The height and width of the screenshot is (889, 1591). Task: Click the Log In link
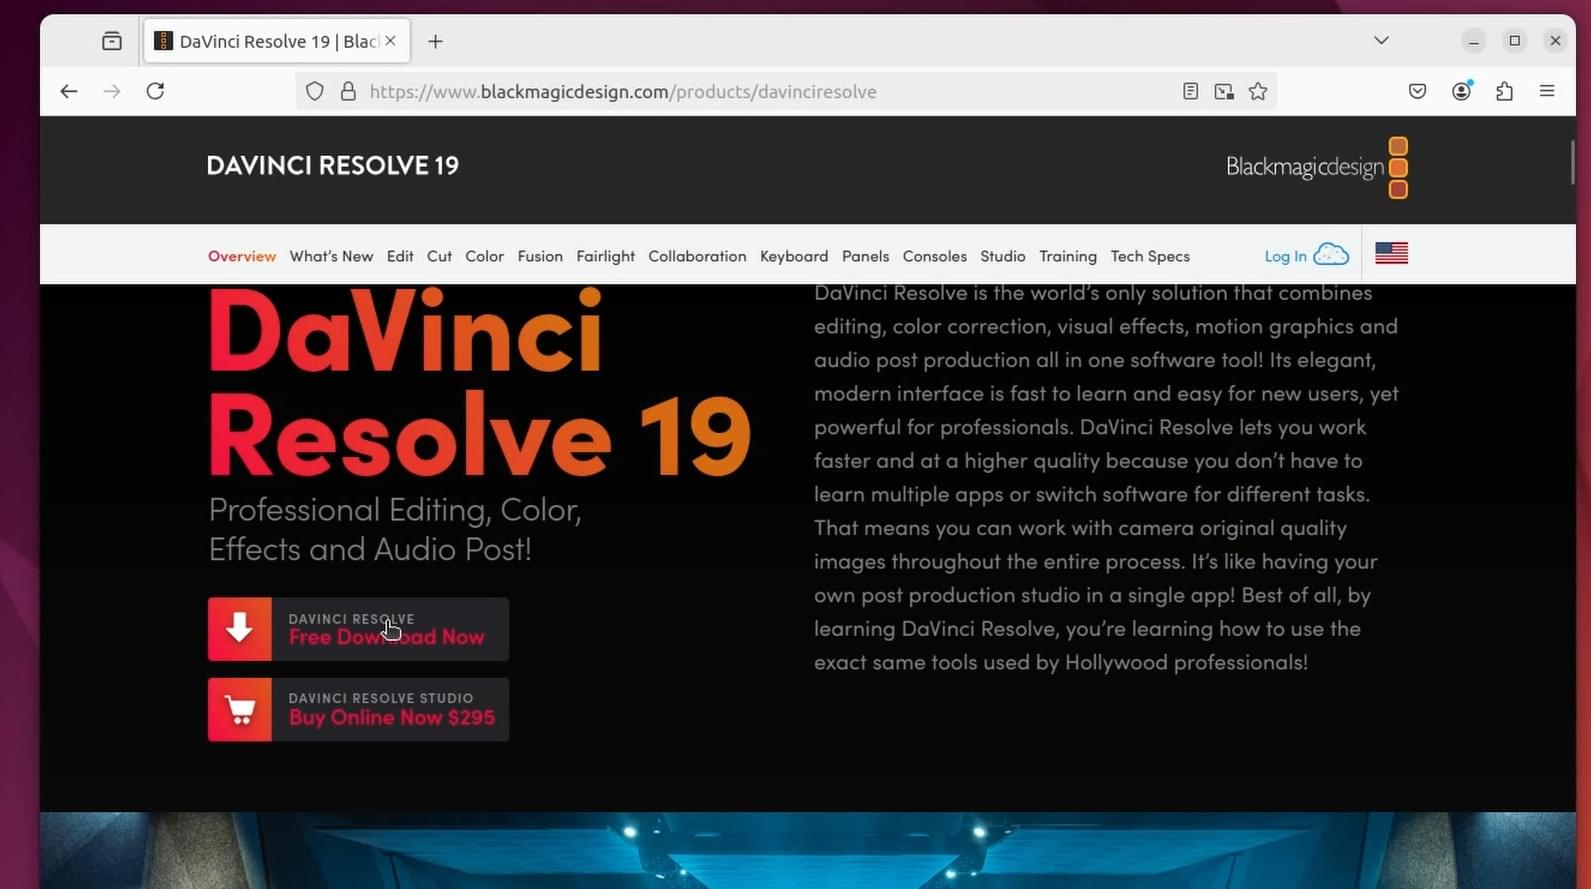pyautogui.click(x=1285, y=256)
